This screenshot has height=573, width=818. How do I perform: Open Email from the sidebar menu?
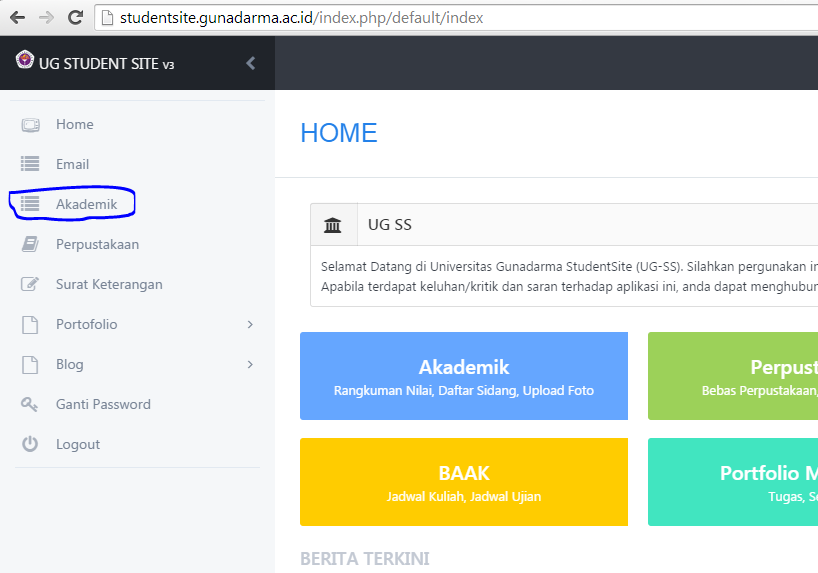pyautogui.click(x=73, y=164)
